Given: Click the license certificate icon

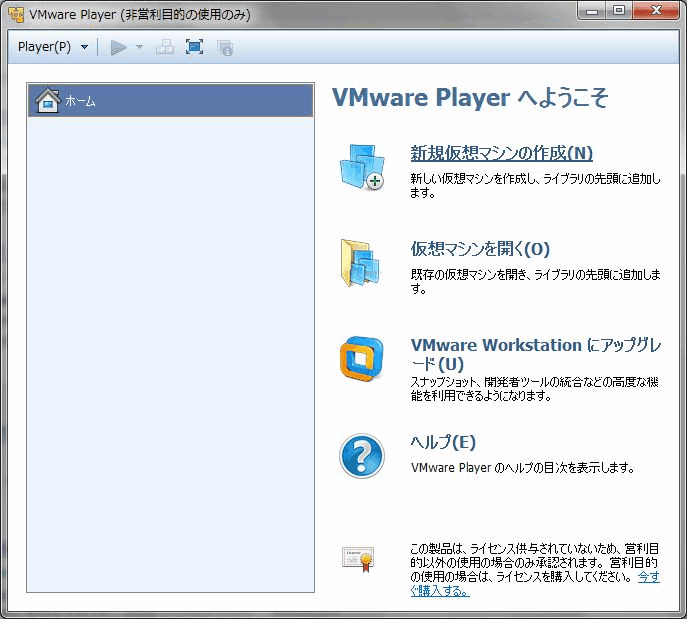Looking at the screenshot, I should (x=358, y=559).
